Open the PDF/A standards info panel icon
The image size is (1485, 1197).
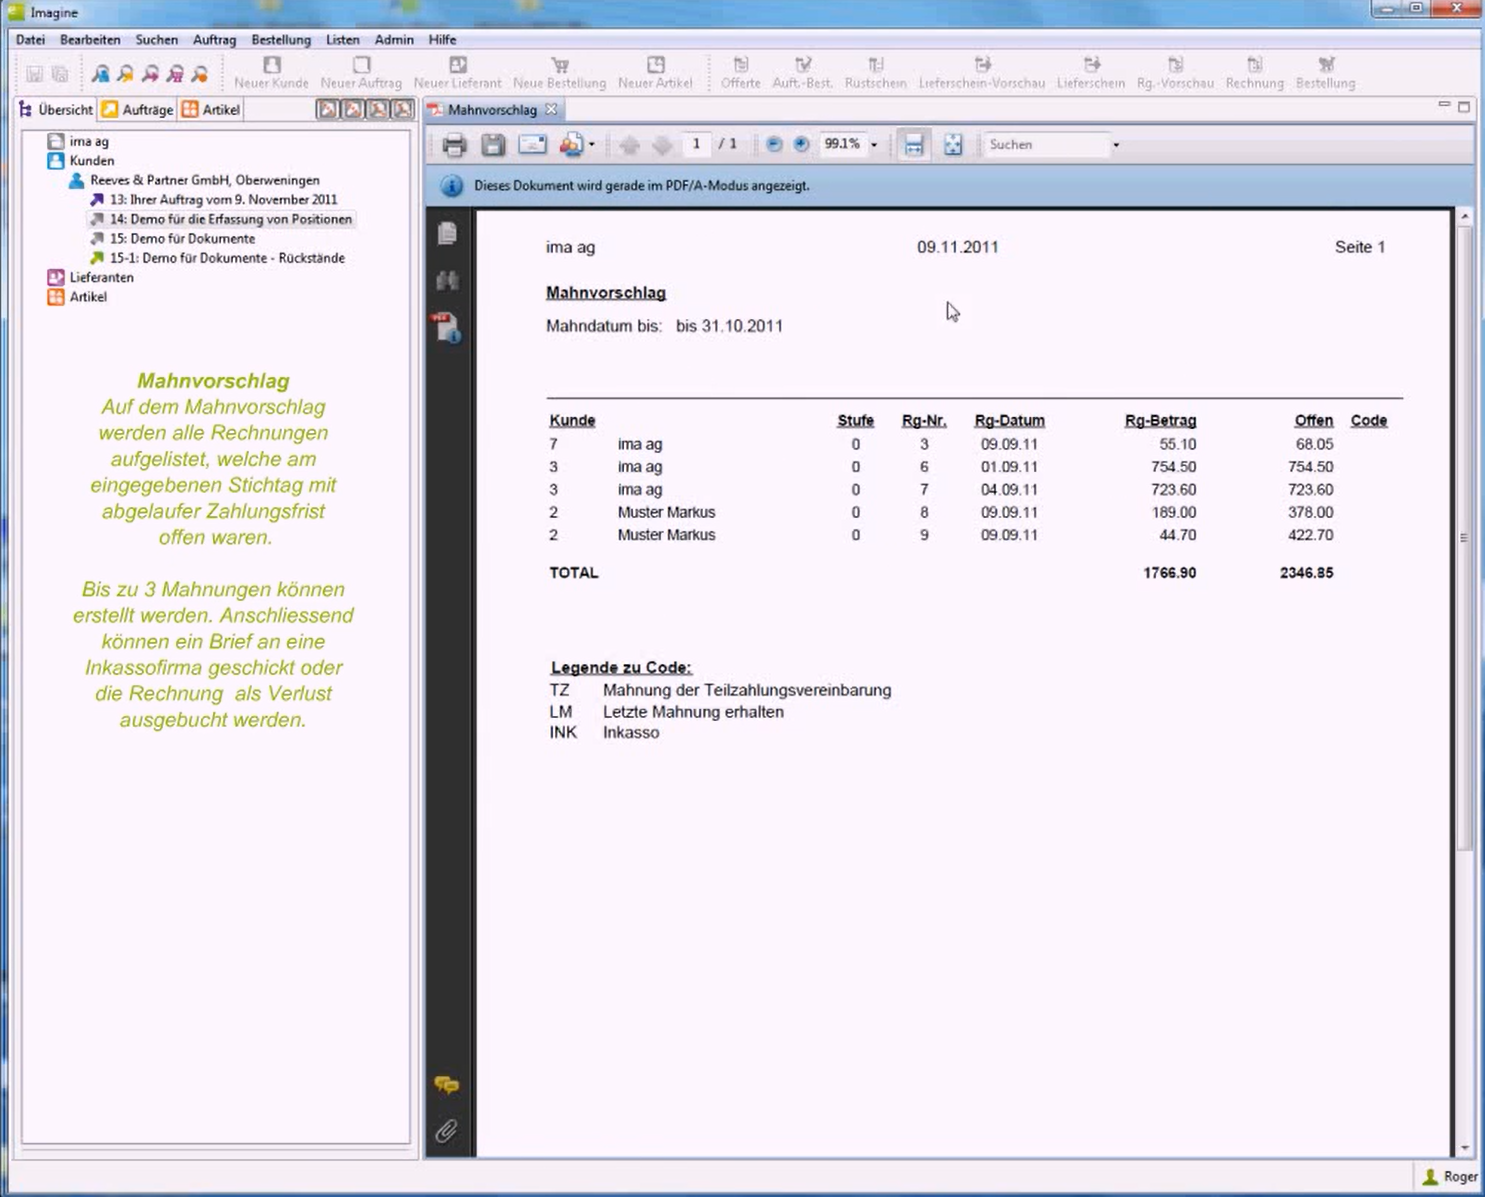click(x=447, y=327)
